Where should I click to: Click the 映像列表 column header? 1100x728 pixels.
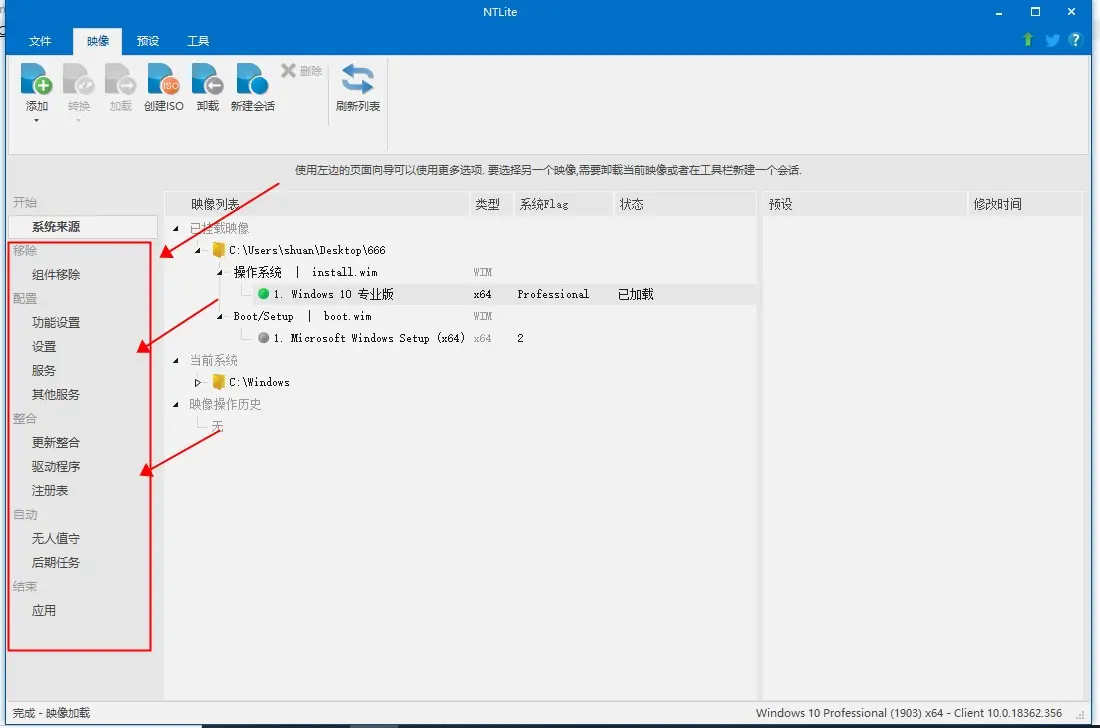[x=317, y=204]
